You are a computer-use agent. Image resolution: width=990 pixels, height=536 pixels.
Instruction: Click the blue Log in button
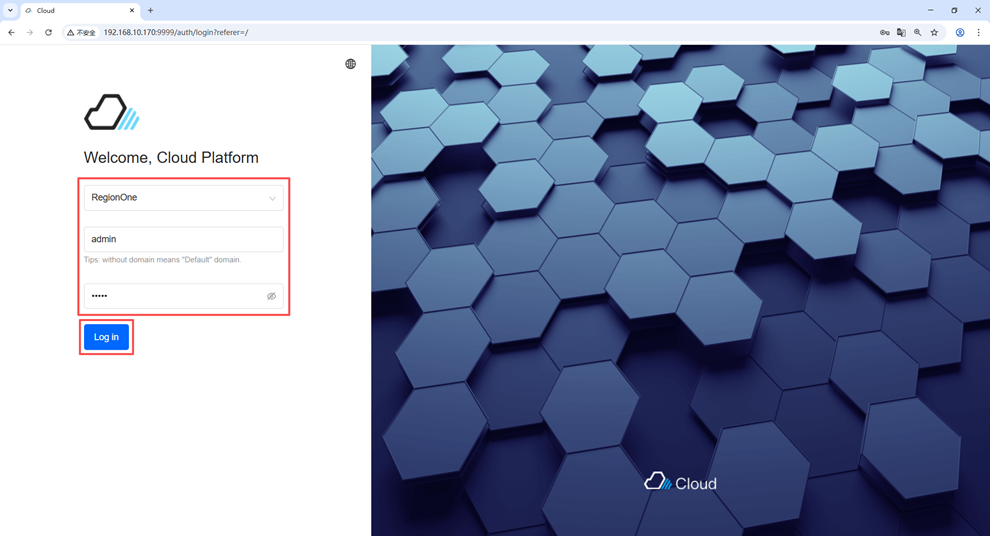pos(106,337)
